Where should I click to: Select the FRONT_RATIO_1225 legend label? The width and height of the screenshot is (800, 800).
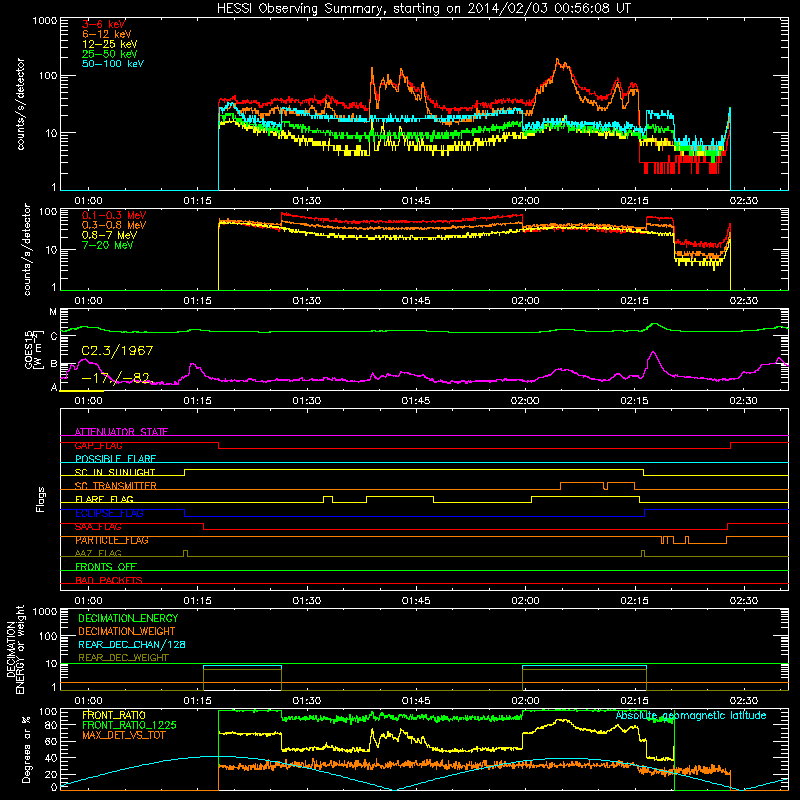(130, 725)
